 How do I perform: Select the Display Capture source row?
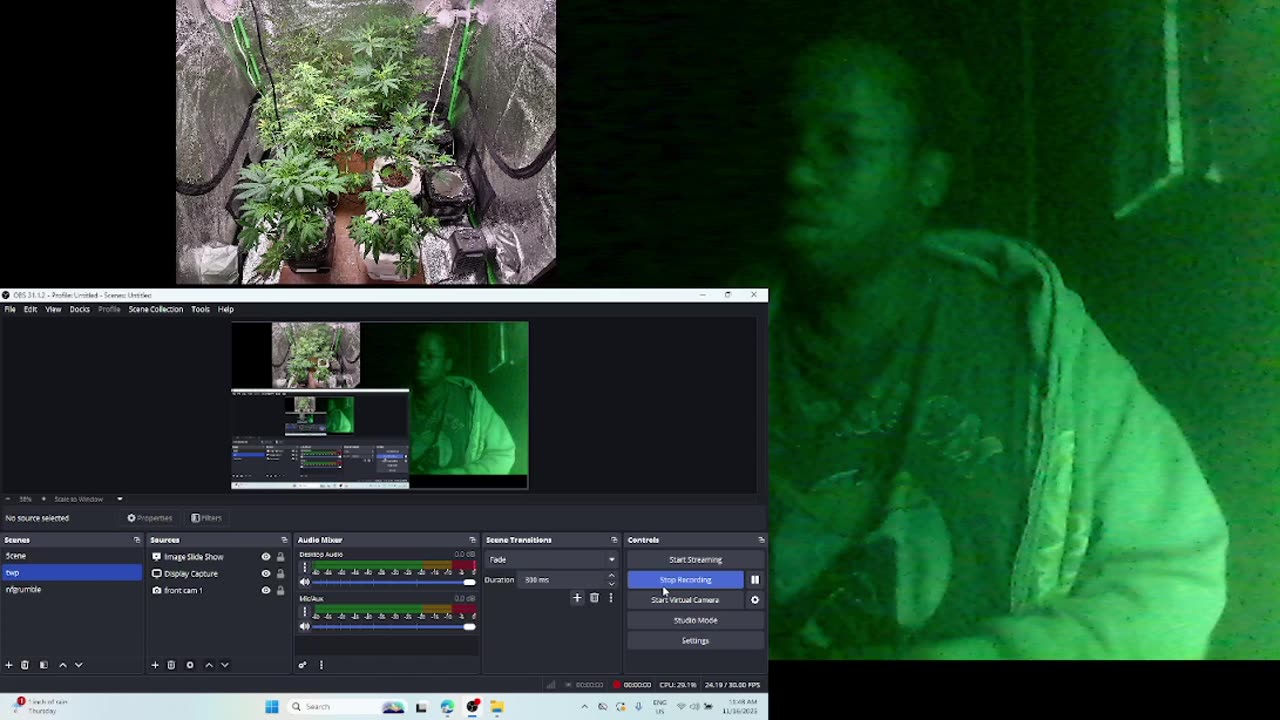217,574
